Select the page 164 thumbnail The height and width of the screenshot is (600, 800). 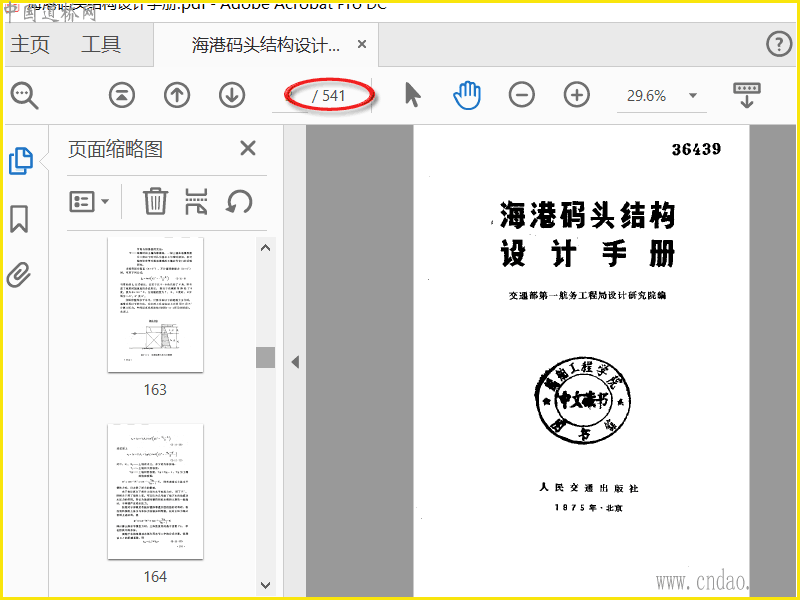pyautogui.click(x=156, y=491)
